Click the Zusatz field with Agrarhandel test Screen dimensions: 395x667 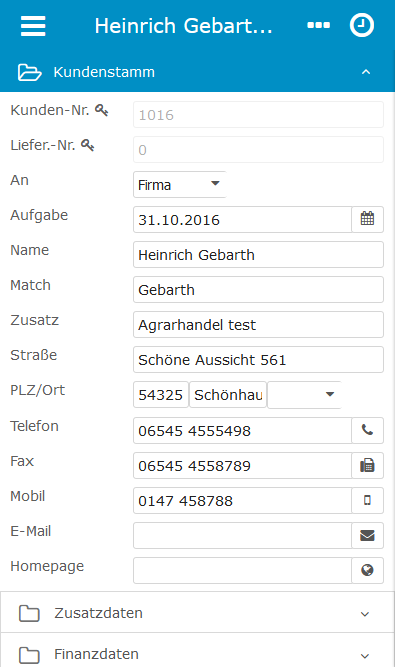pos(259,325)
